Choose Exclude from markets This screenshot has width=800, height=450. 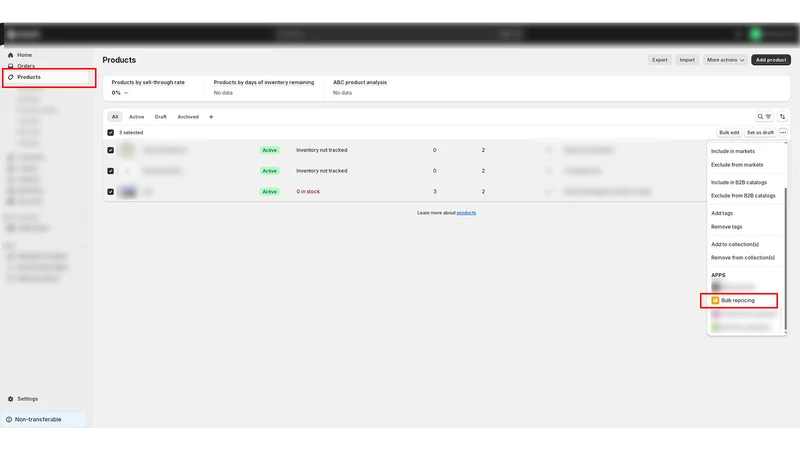[x=737, y=165]
